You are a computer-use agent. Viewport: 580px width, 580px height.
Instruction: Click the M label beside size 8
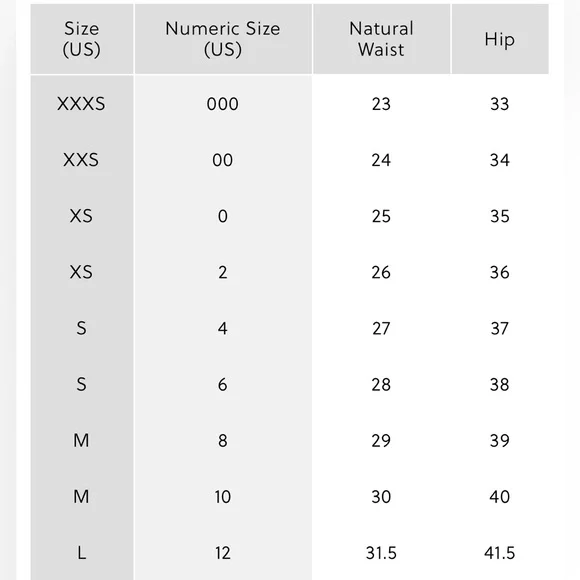(81, 441)
